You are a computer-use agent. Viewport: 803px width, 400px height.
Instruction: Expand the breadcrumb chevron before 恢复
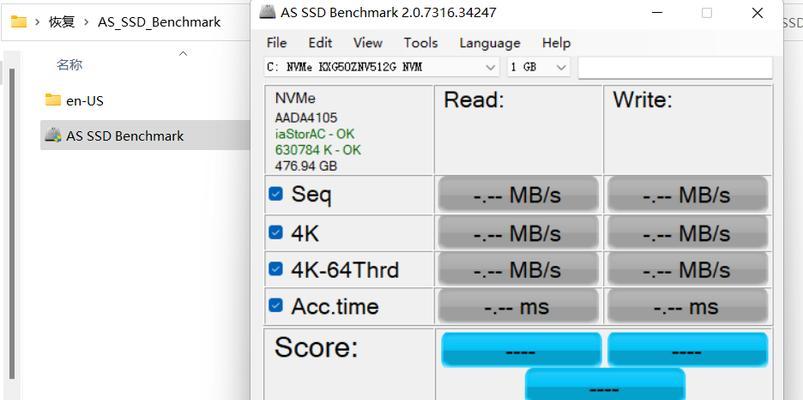tap(37, 22)
